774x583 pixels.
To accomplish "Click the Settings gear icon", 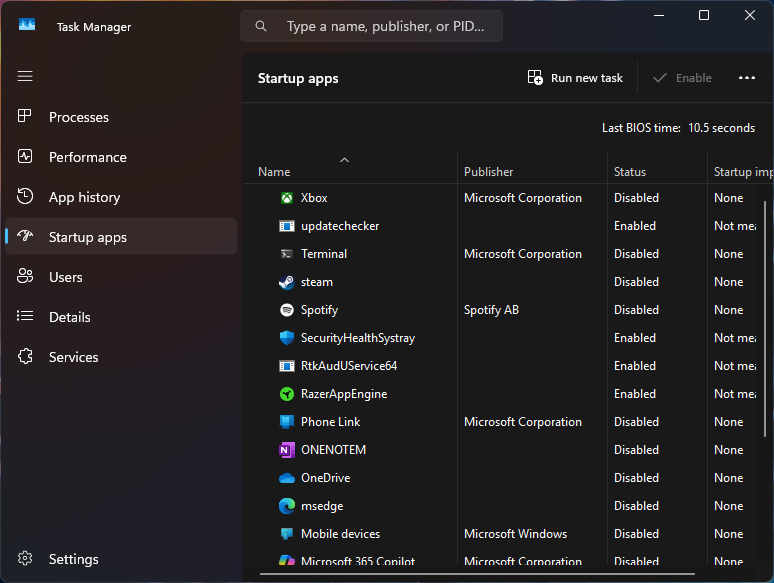I will [25, 558].
